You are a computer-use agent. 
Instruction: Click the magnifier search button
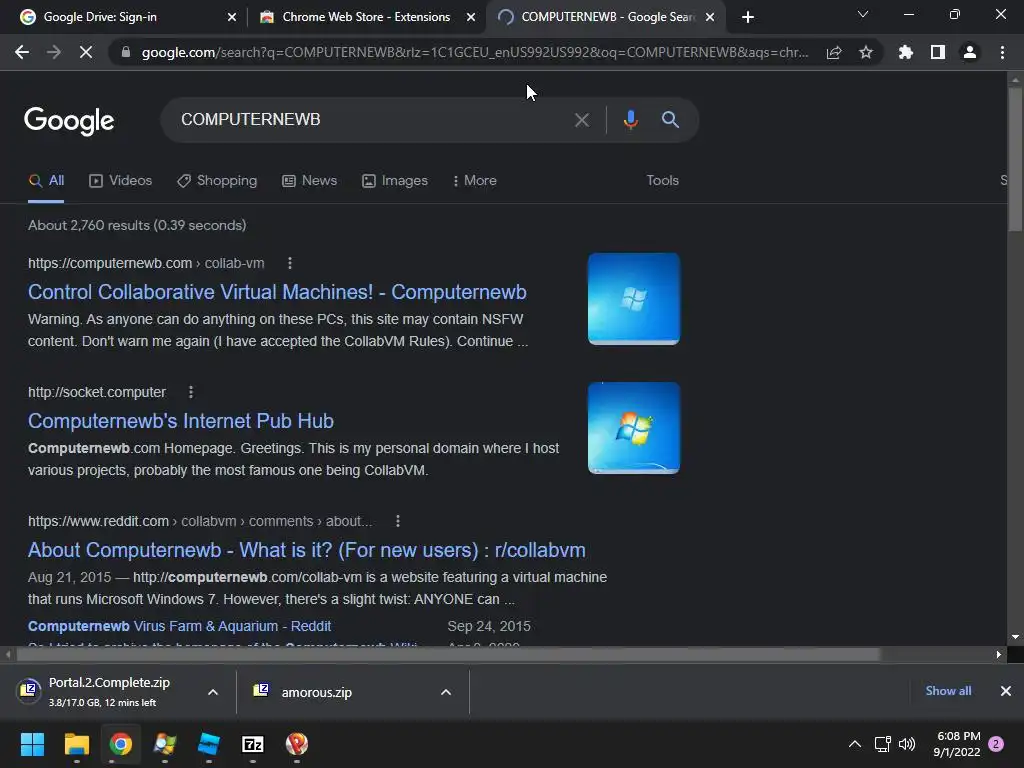670,120
